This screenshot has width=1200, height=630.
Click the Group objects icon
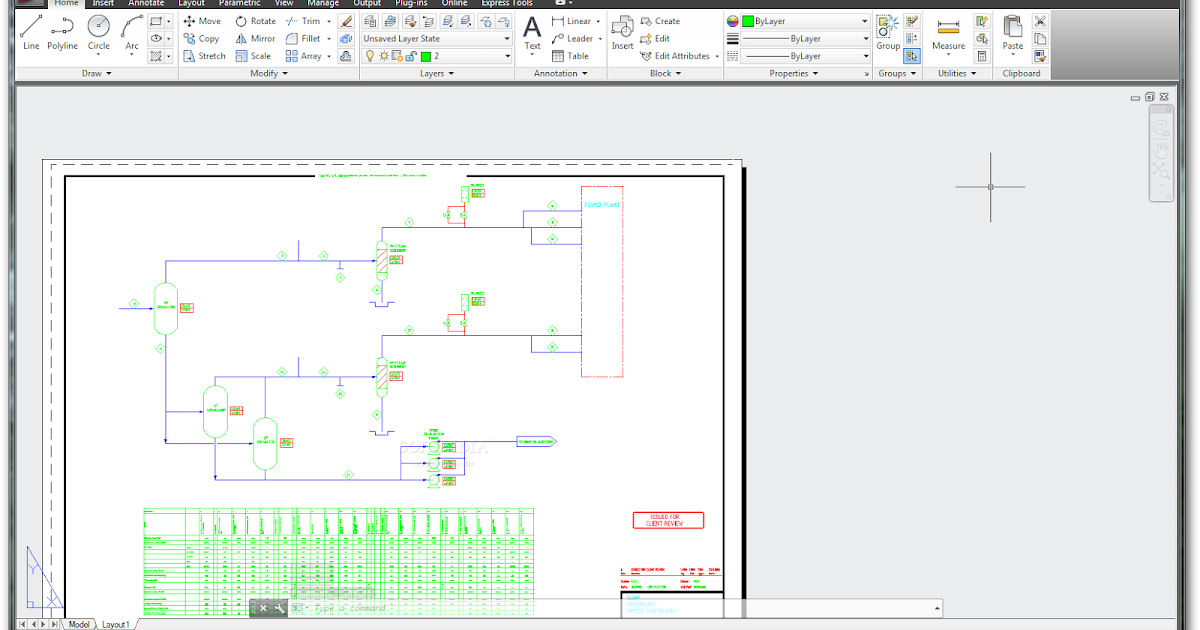(x=888, y=32)
